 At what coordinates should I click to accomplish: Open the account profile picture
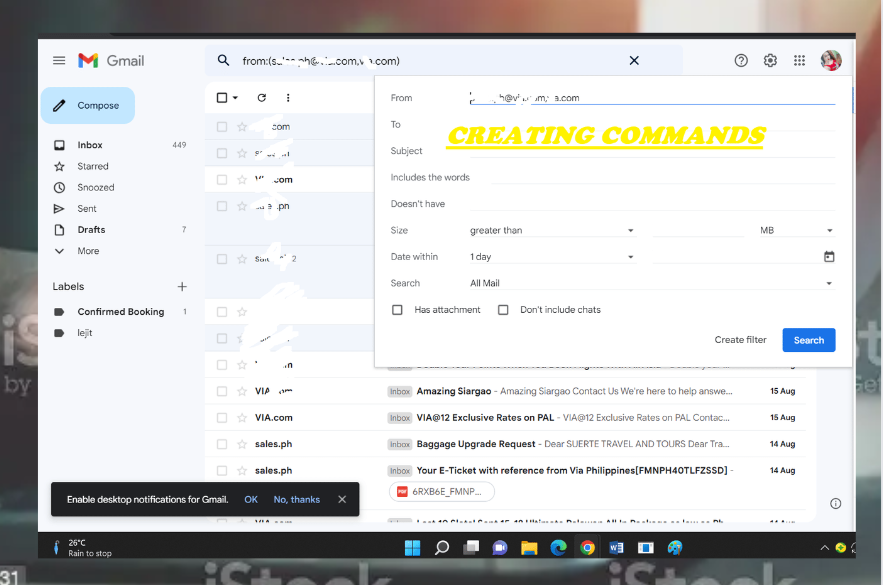(831, 60)
